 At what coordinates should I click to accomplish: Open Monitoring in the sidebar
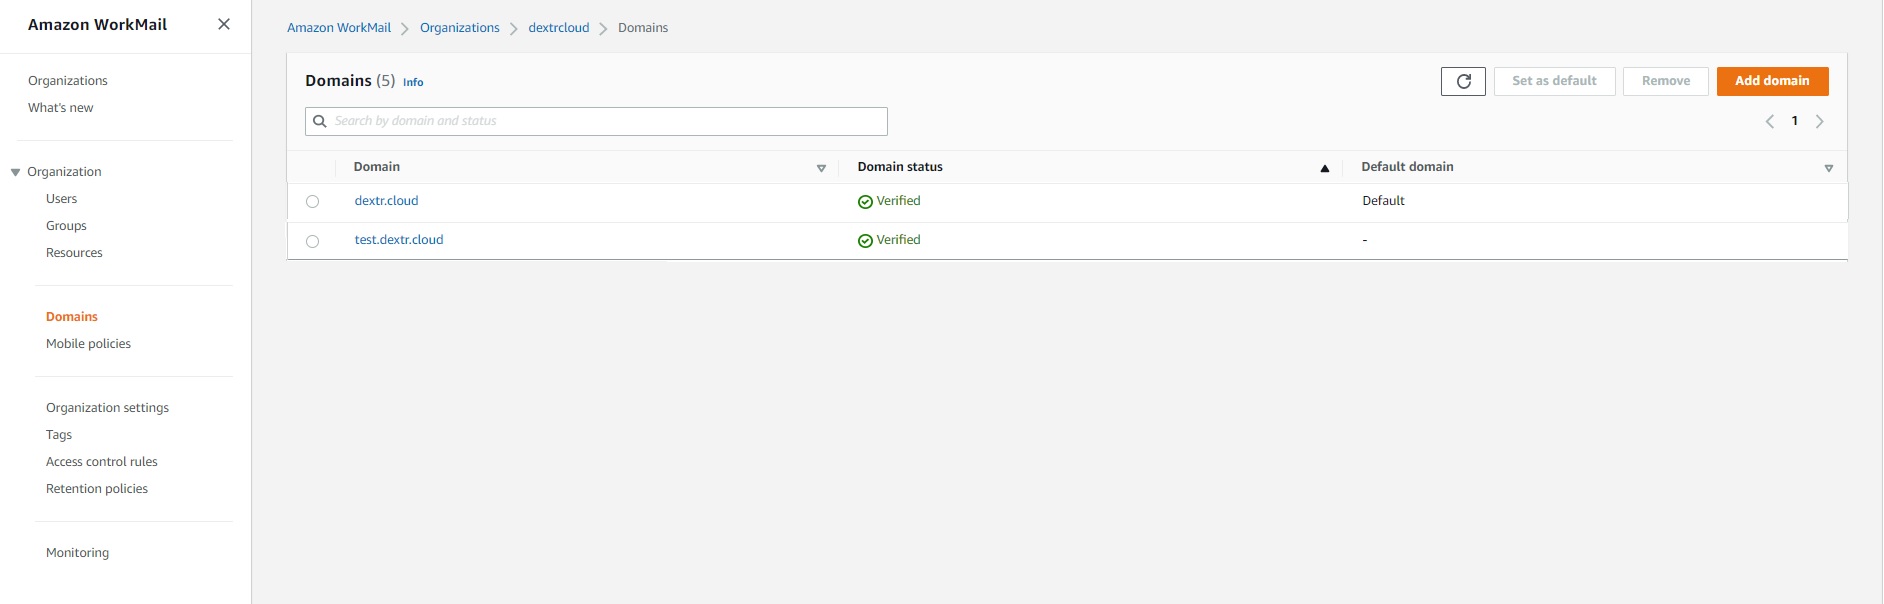pyautogui.click(x=78, y=553)
